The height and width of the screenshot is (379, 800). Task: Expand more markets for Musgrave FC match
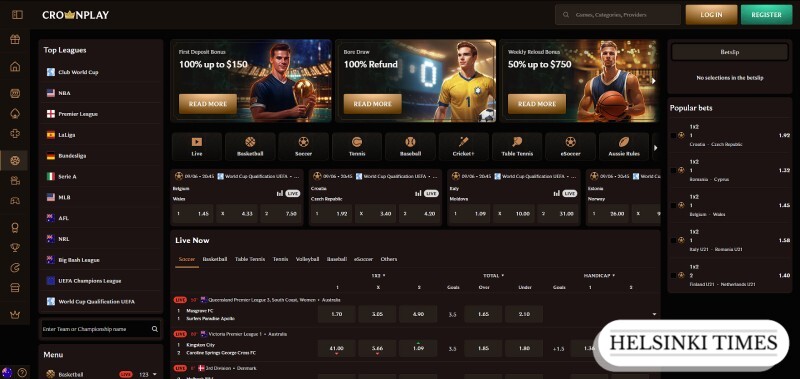pos(654,315)
